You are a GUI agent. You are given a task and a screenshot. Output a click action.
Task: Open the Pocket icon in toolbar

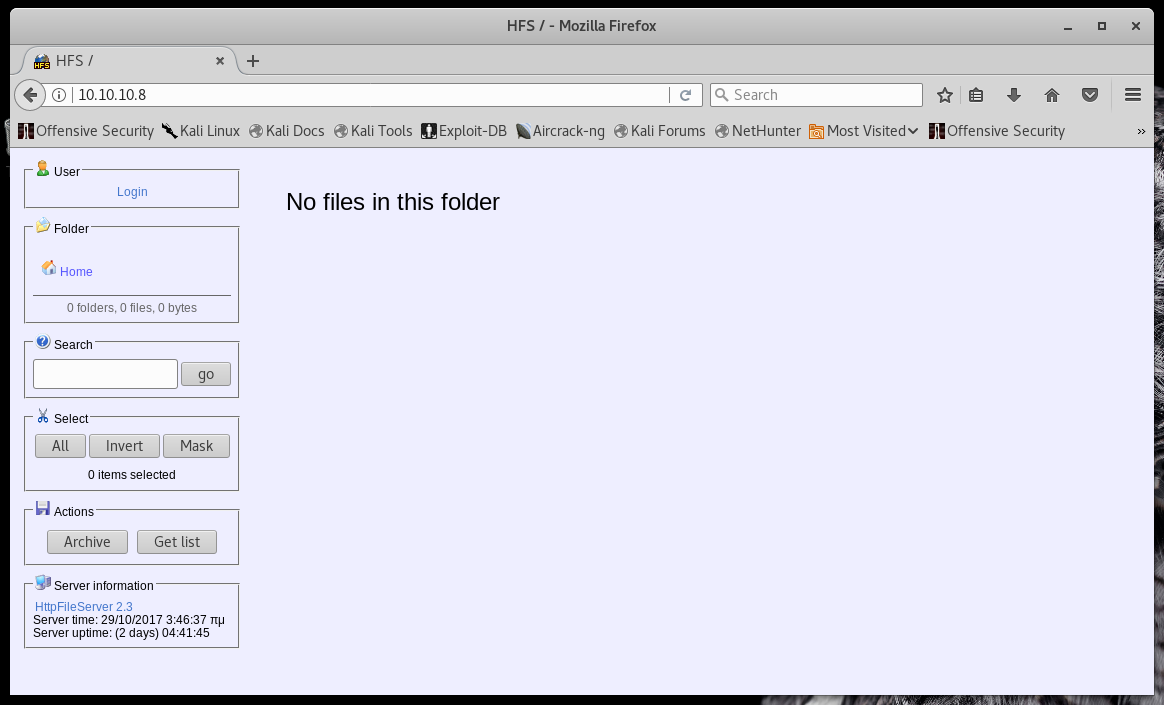click(1090, 95)
